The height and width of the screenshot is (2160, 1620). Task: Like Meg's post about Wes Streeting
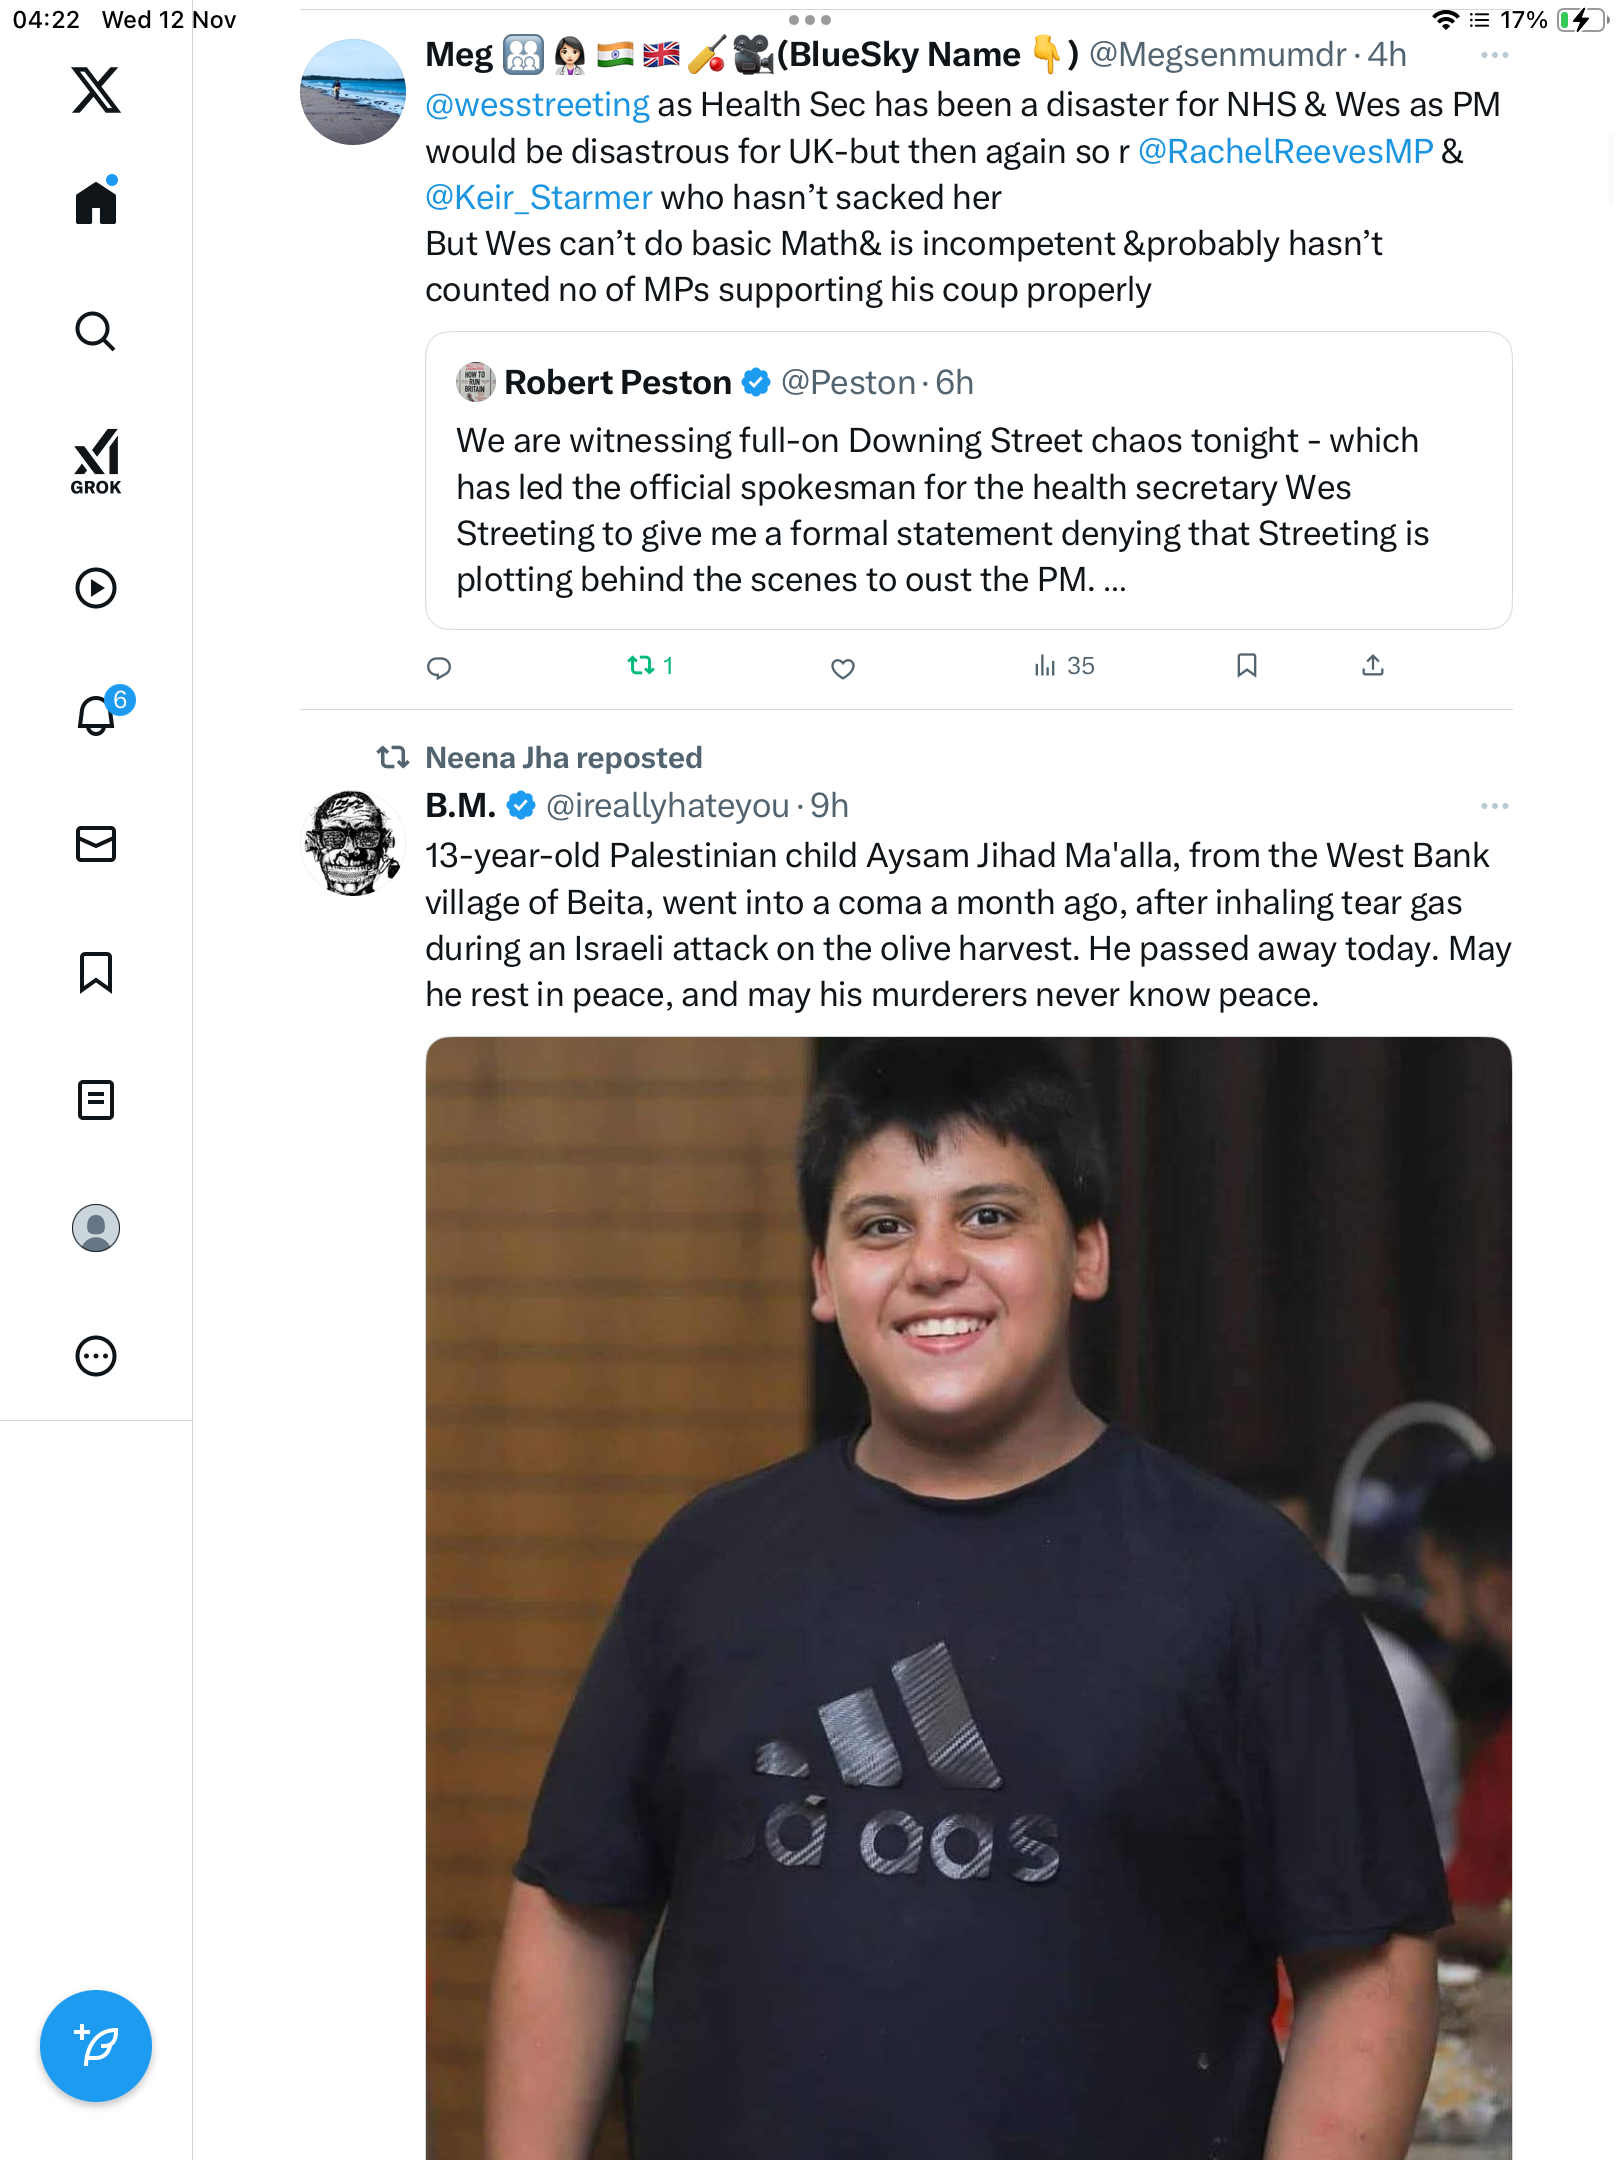click(x=843, y=668)
